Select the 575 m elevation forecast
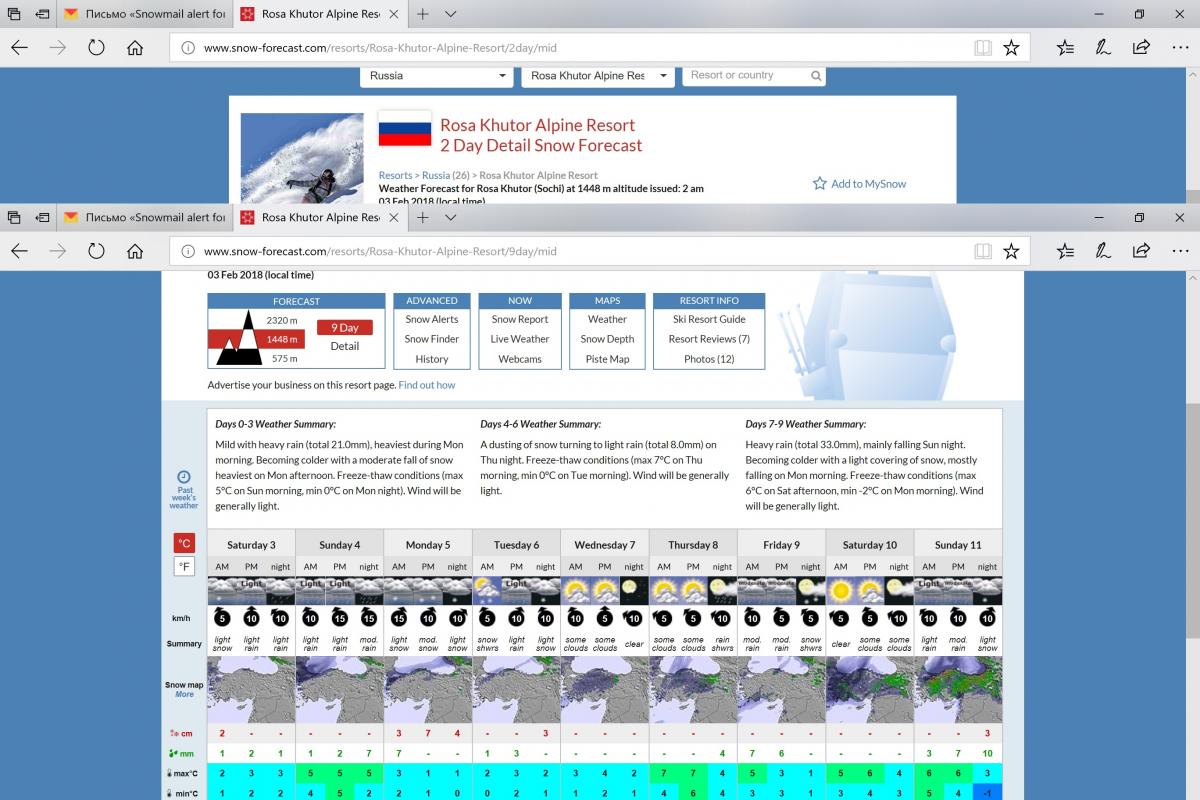This screenshot has height=800, width=1200. pos(285,358)
